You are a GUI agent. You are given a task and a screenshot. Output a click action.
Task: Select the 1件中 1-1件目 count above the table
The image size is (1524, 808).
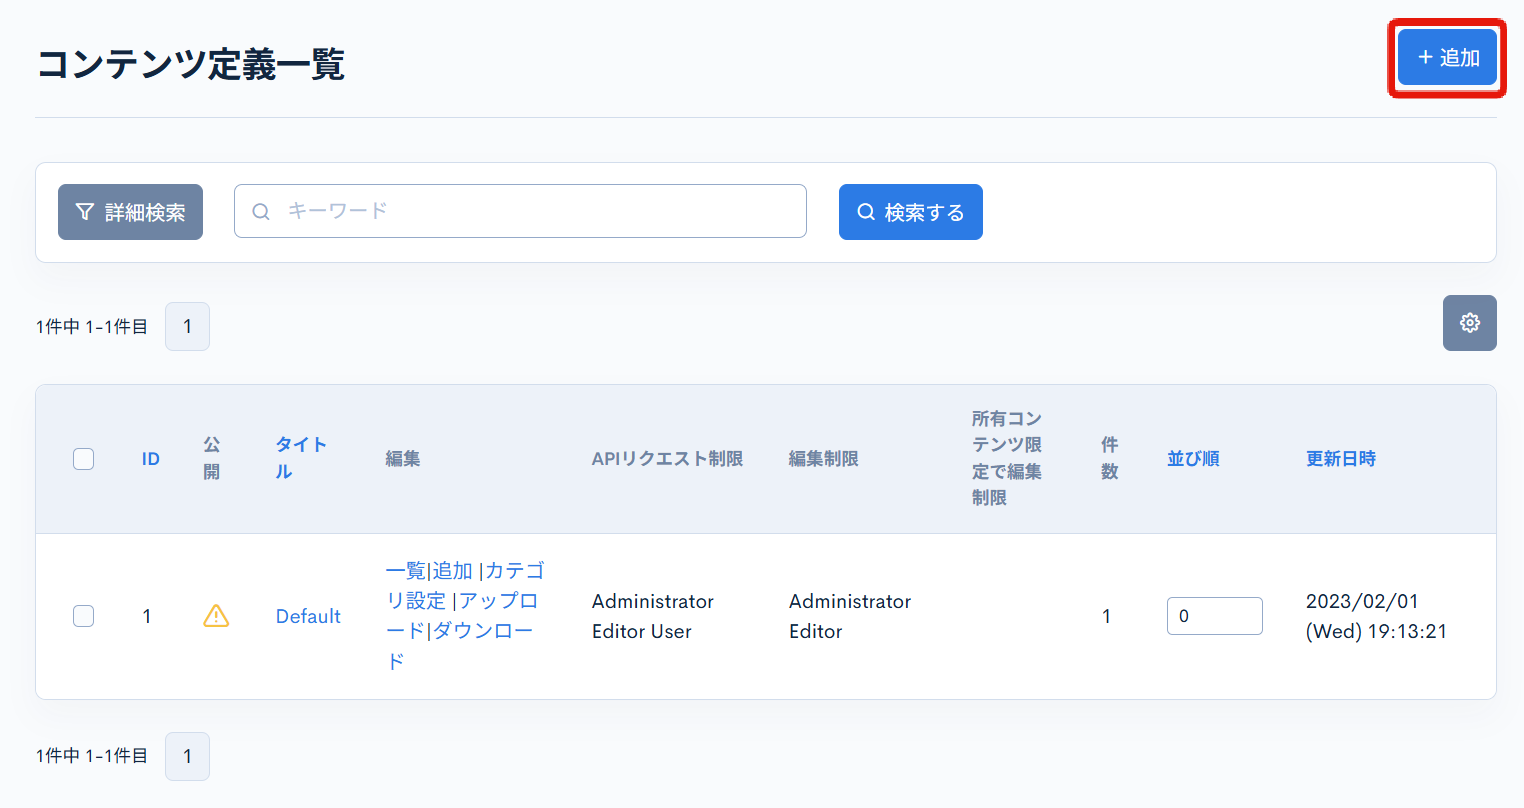[92, 327]
